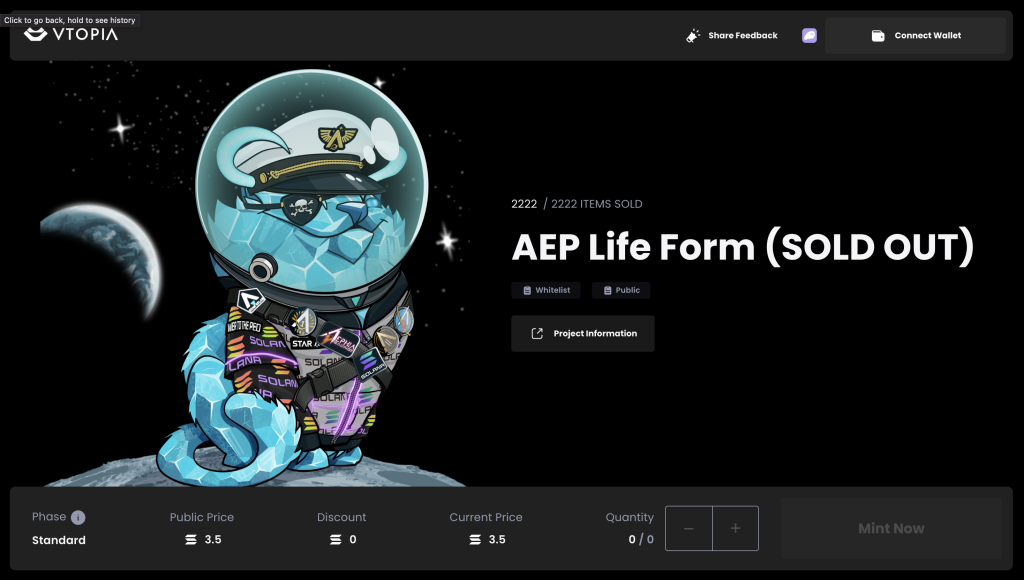Viewport: 1024px width, 580px height.
Task: Click the Phase info icon
Action: point(78,517)
